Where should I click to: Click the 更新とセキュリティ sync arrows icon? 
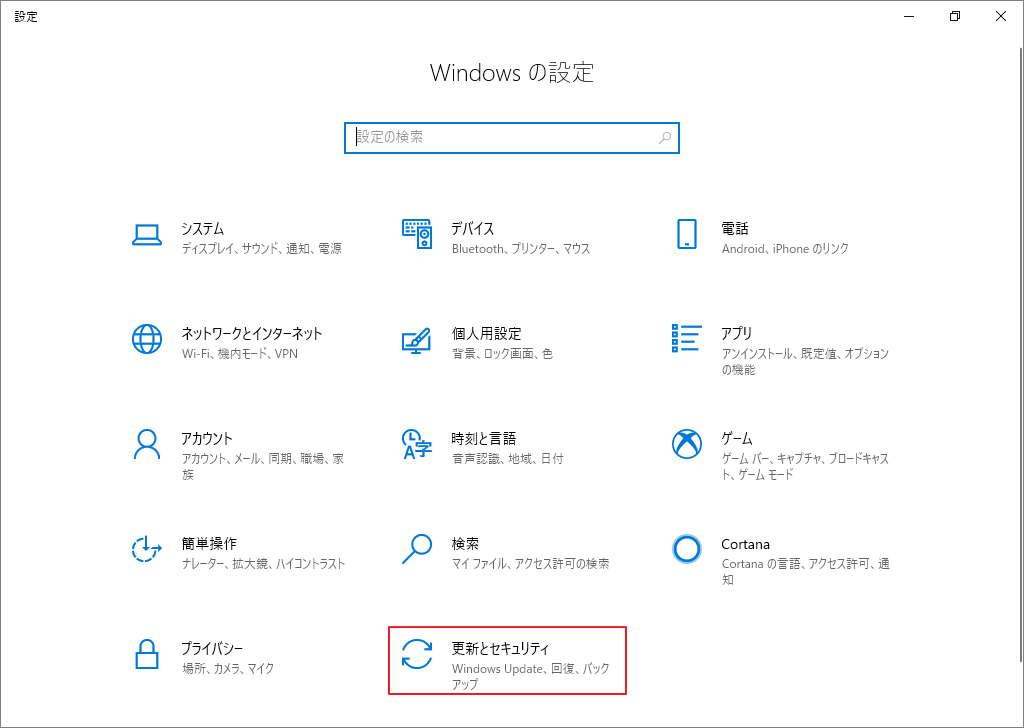tap(417, 654)
